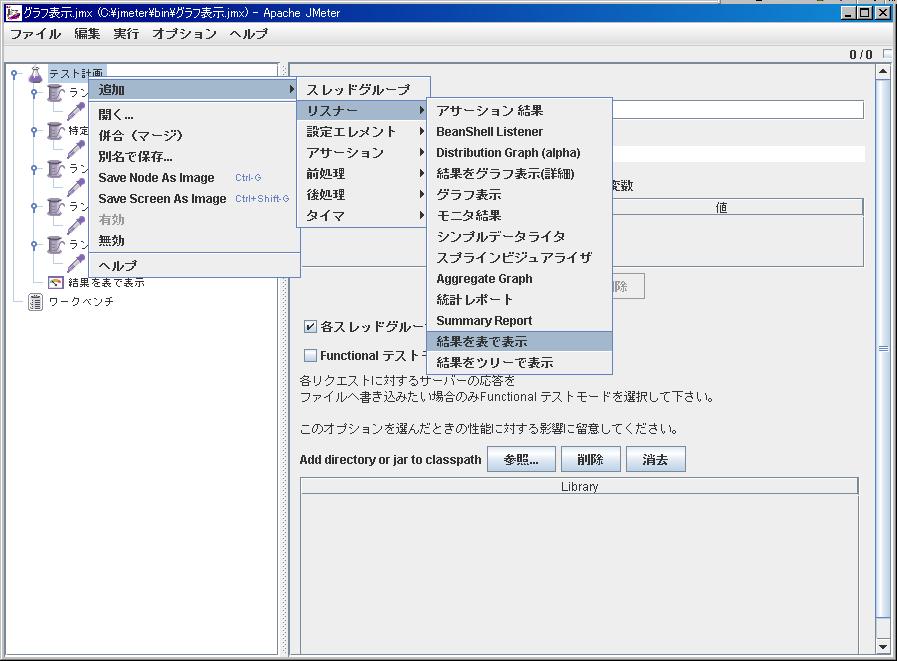Select リスナー in the add submenu
The width and height of the screenshot is (897, 661).
coord(363,110)
